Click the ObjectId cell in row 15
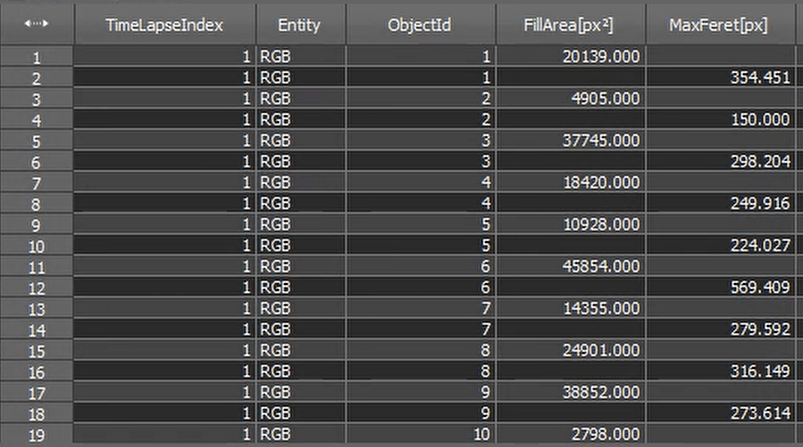This screenshot has width=803, height=447. coord(420,351)
